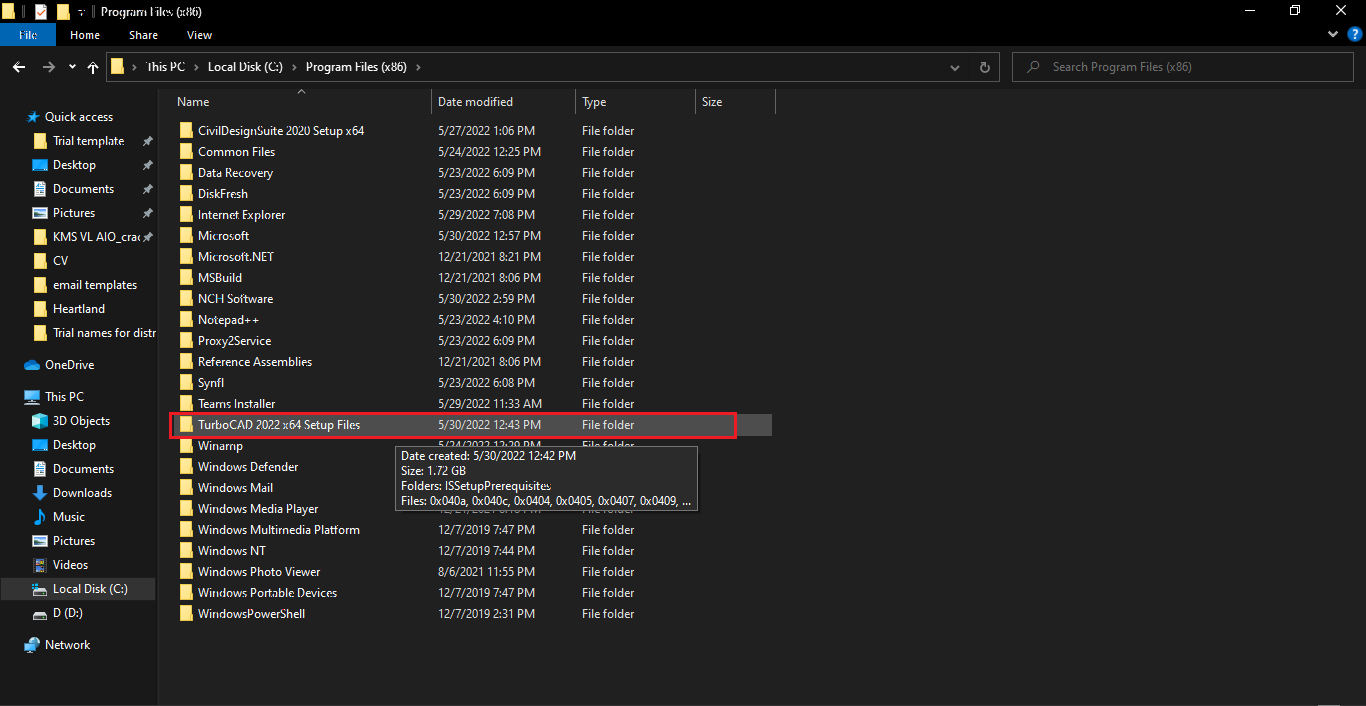Open the recent locations dropdown arrow

[x=72, y=67]
